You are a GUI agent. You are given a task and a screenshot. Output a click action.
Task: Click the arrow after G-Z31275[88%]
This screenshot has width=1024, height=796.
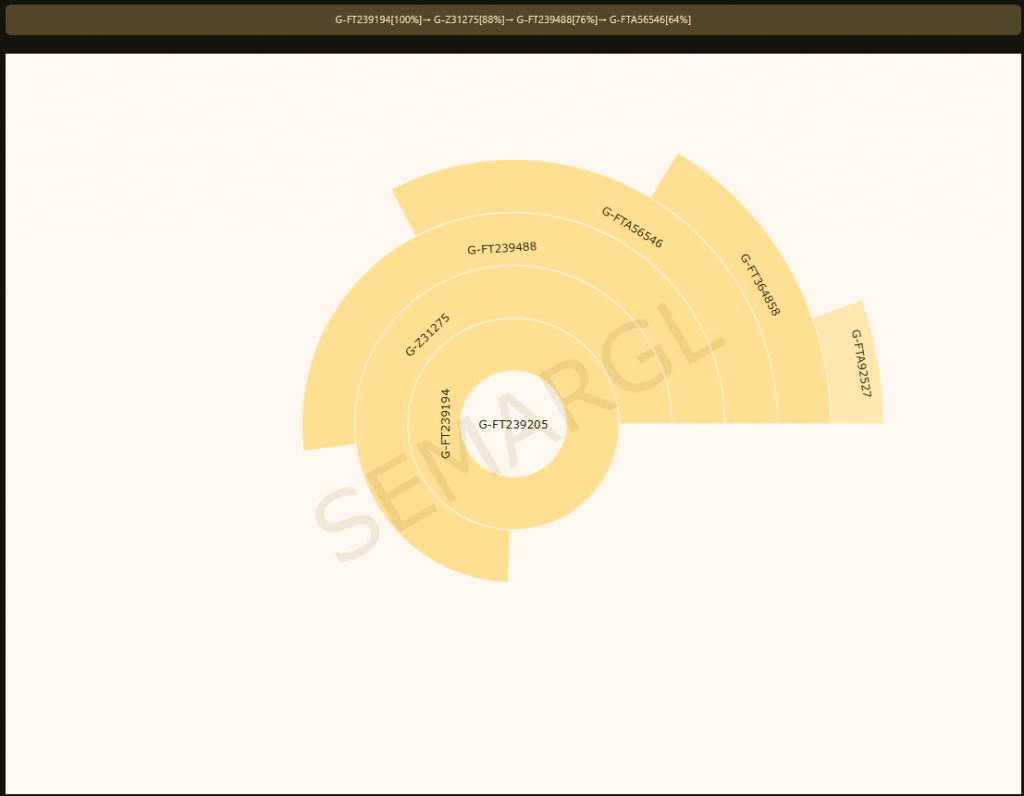tap(509, 20)
